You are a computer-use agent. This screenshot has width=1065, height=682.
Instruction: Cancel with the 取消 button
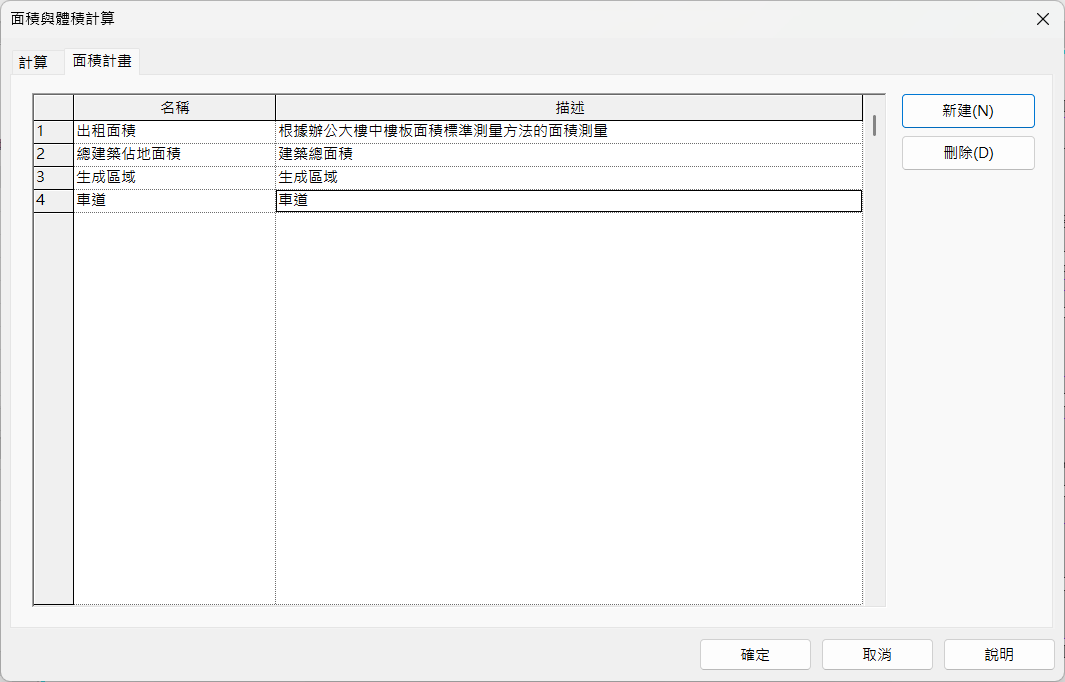tap(877, 655)
